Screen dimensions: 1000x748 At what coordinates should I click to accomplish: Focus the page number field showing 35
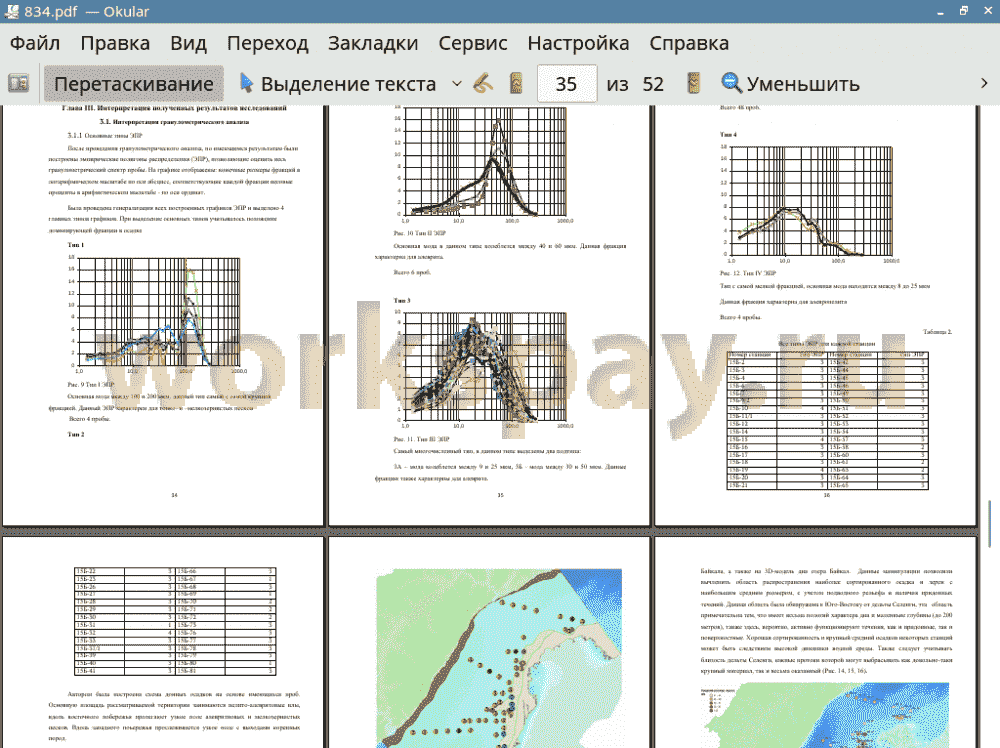pyautogui.click(x=567, y=84)
